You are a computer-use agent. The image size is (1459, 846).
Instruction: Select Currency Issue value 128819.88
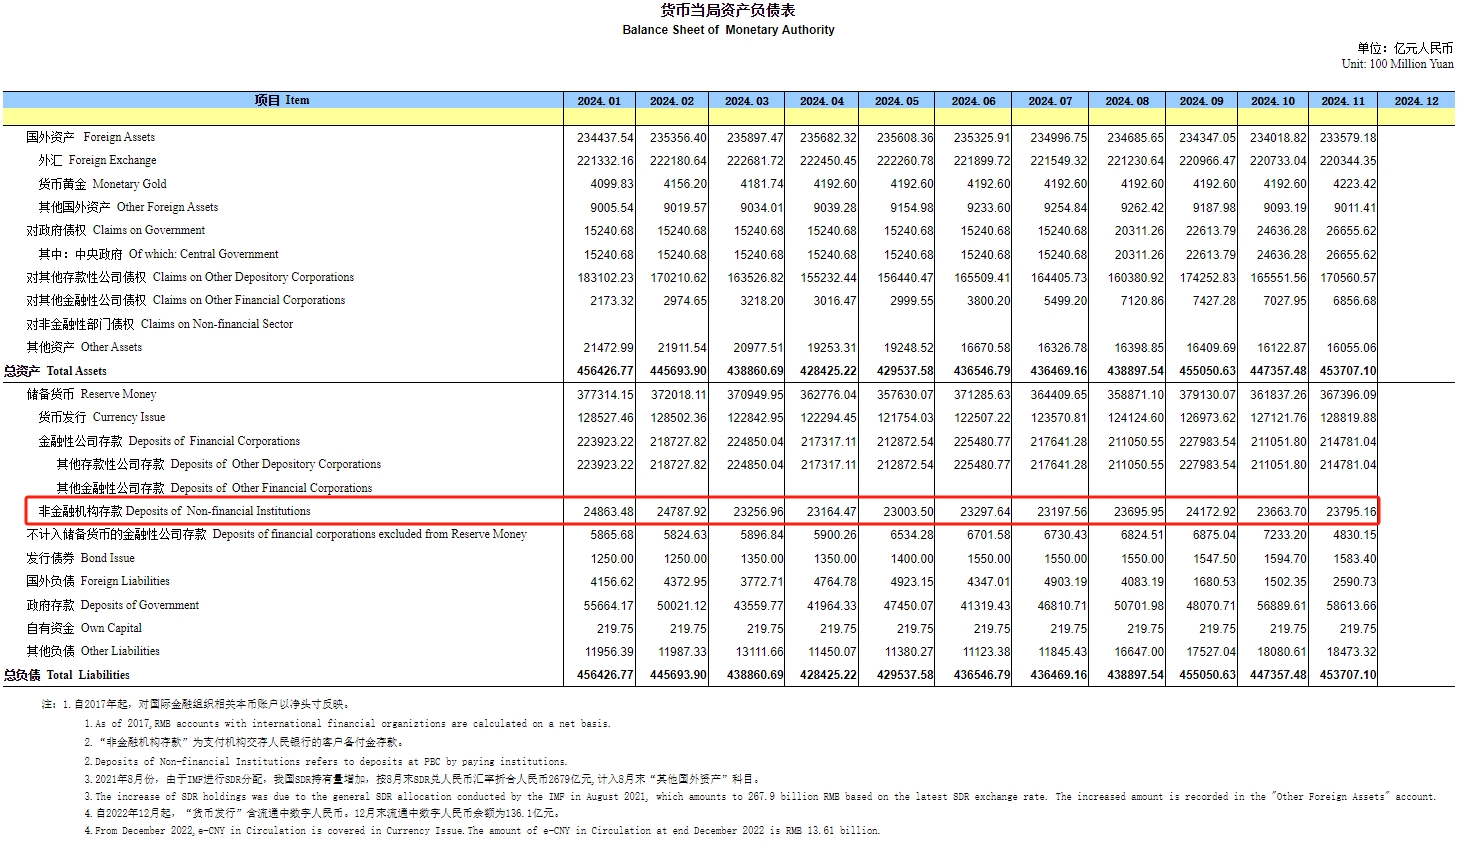[1348, 418]
